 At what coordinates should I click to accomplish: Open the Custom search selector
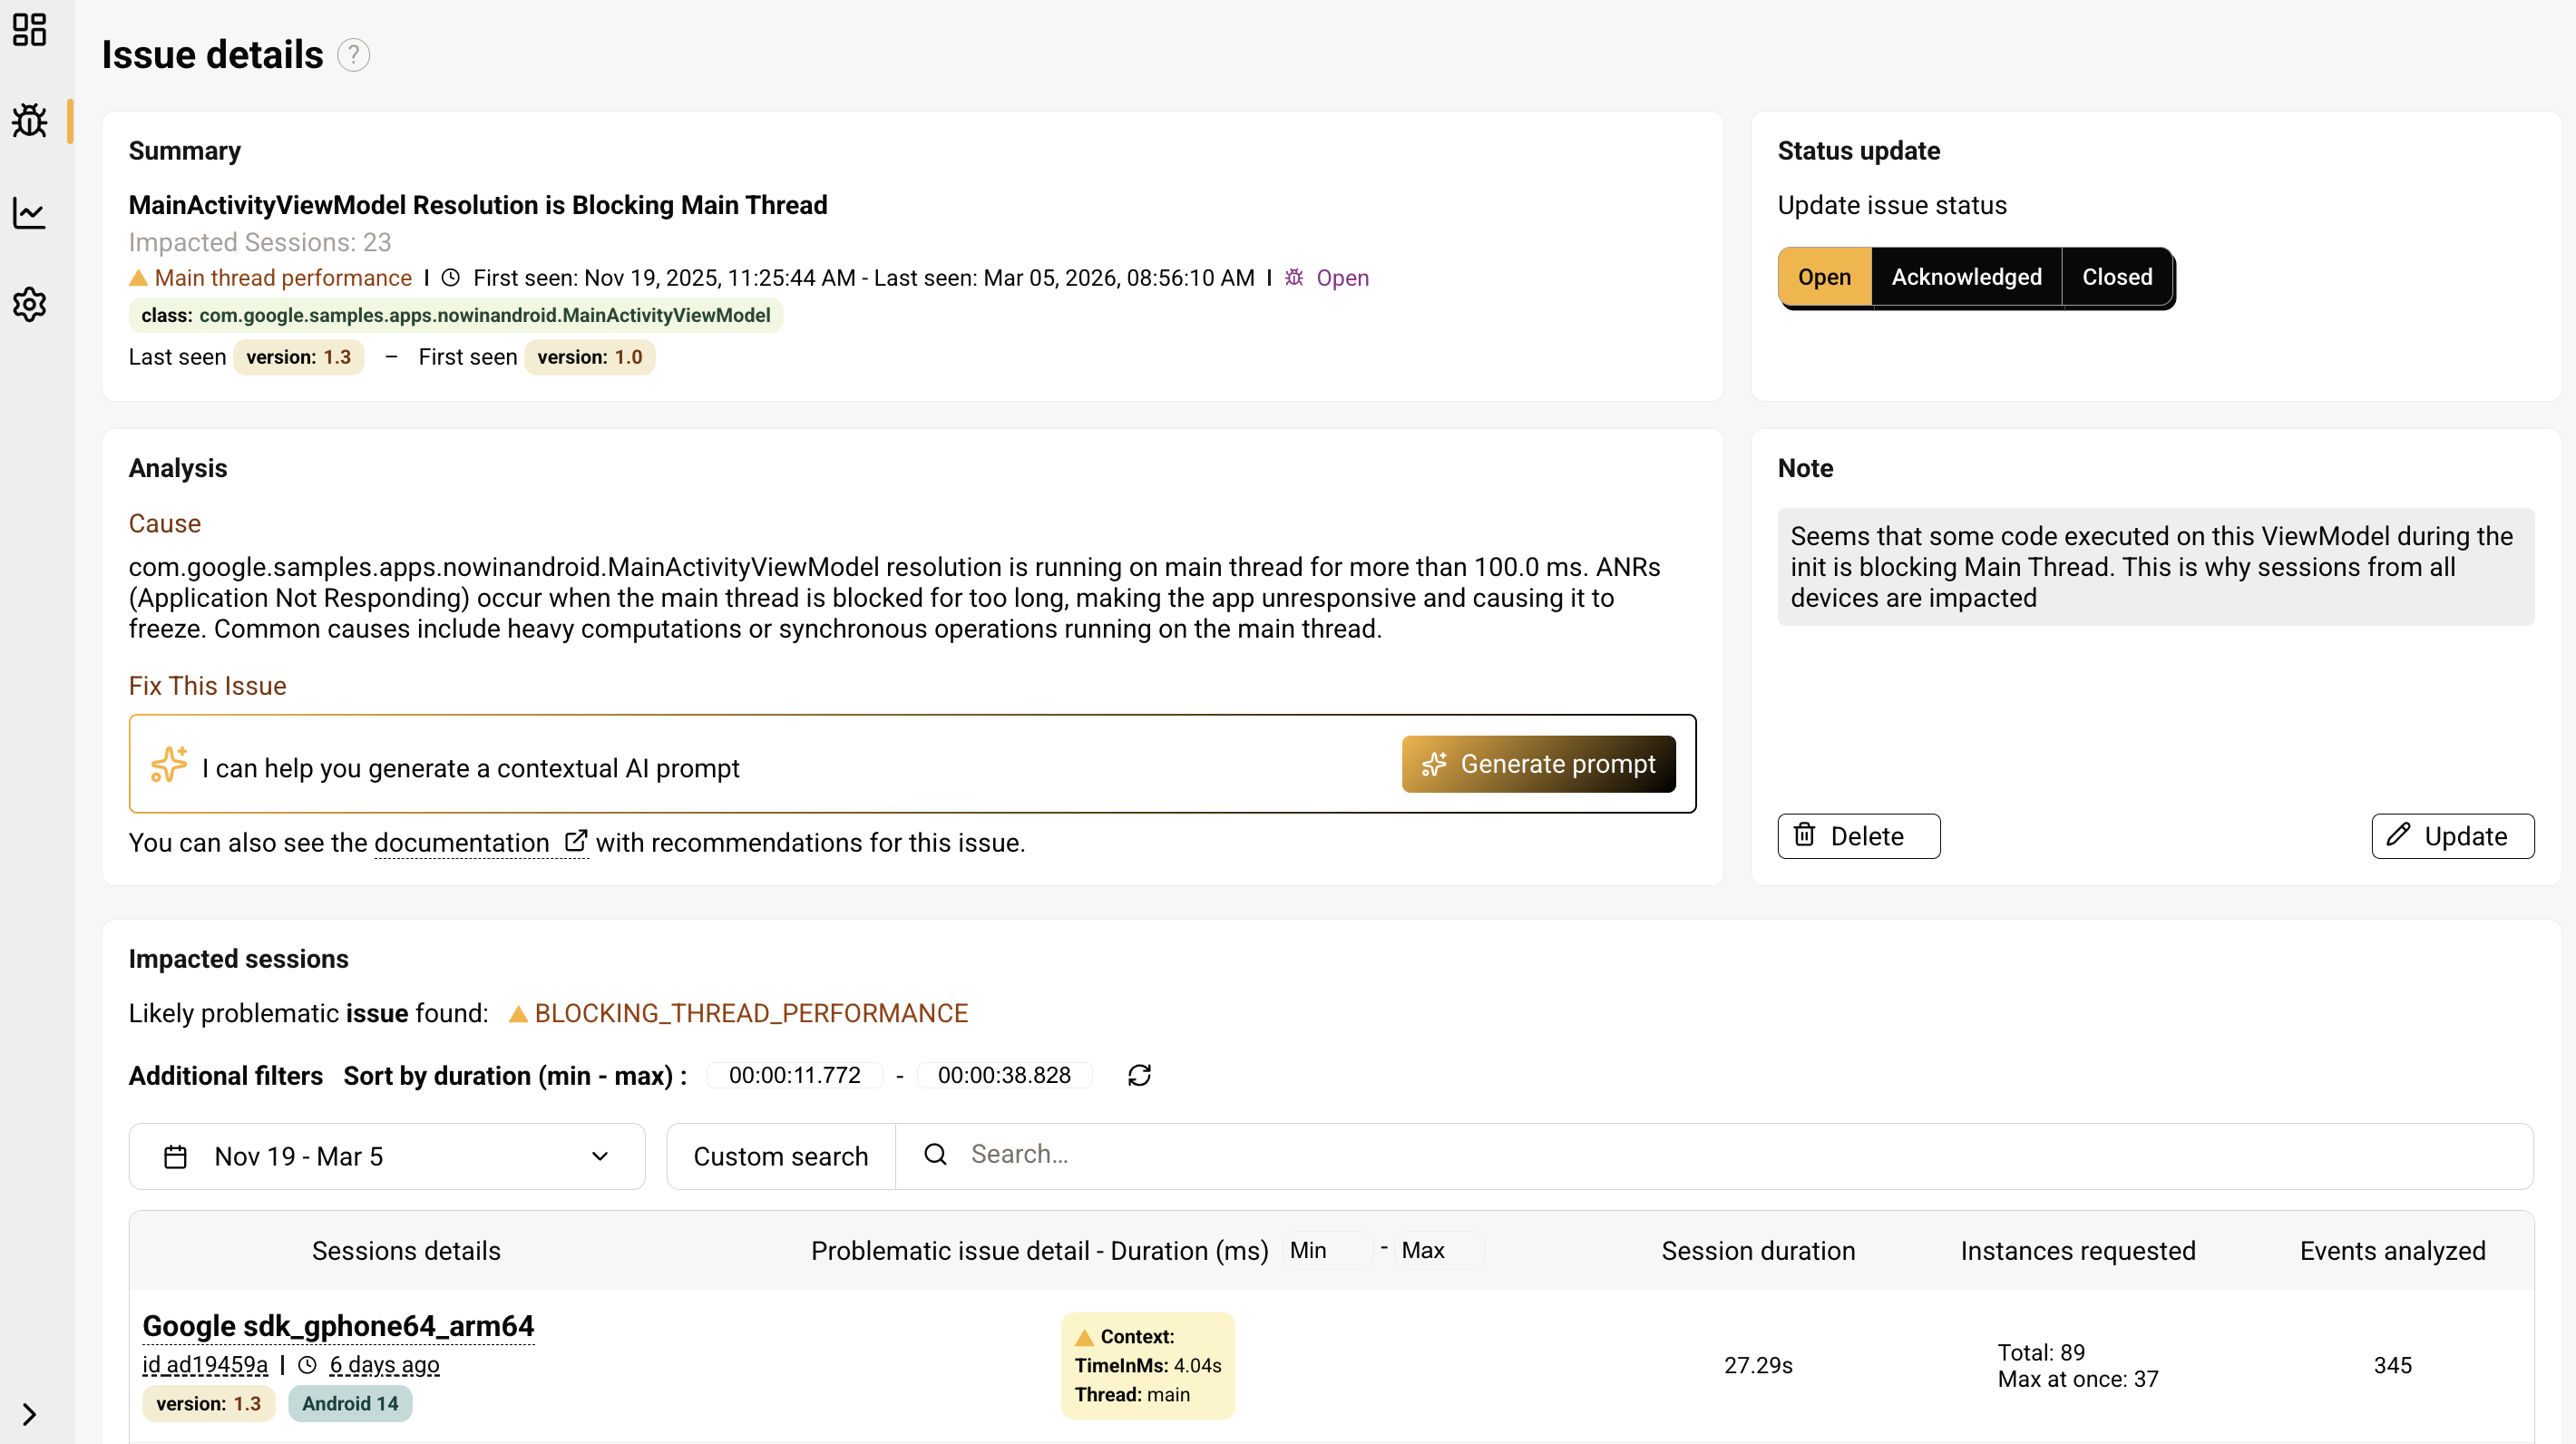click(x=780, y=1156)
